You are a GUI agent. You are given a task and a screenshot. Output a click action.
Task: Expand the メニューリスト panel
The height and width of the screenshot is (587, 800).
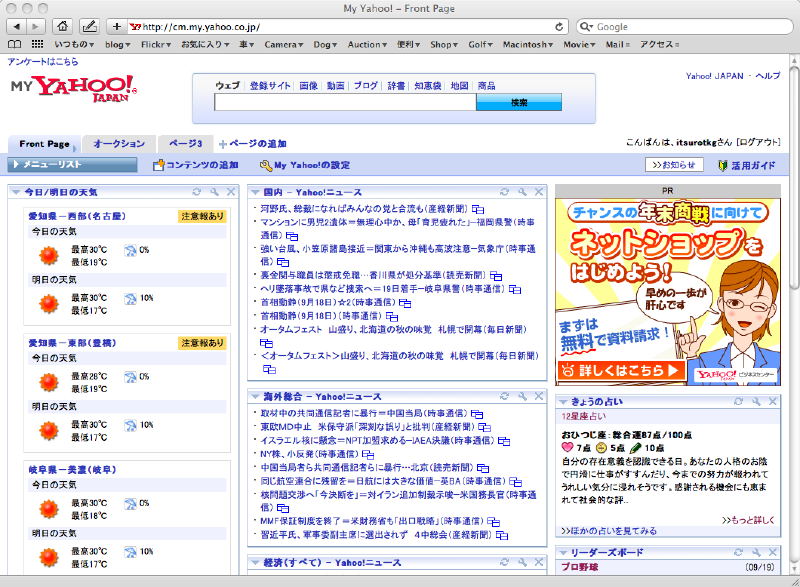[x=72, y=165]
